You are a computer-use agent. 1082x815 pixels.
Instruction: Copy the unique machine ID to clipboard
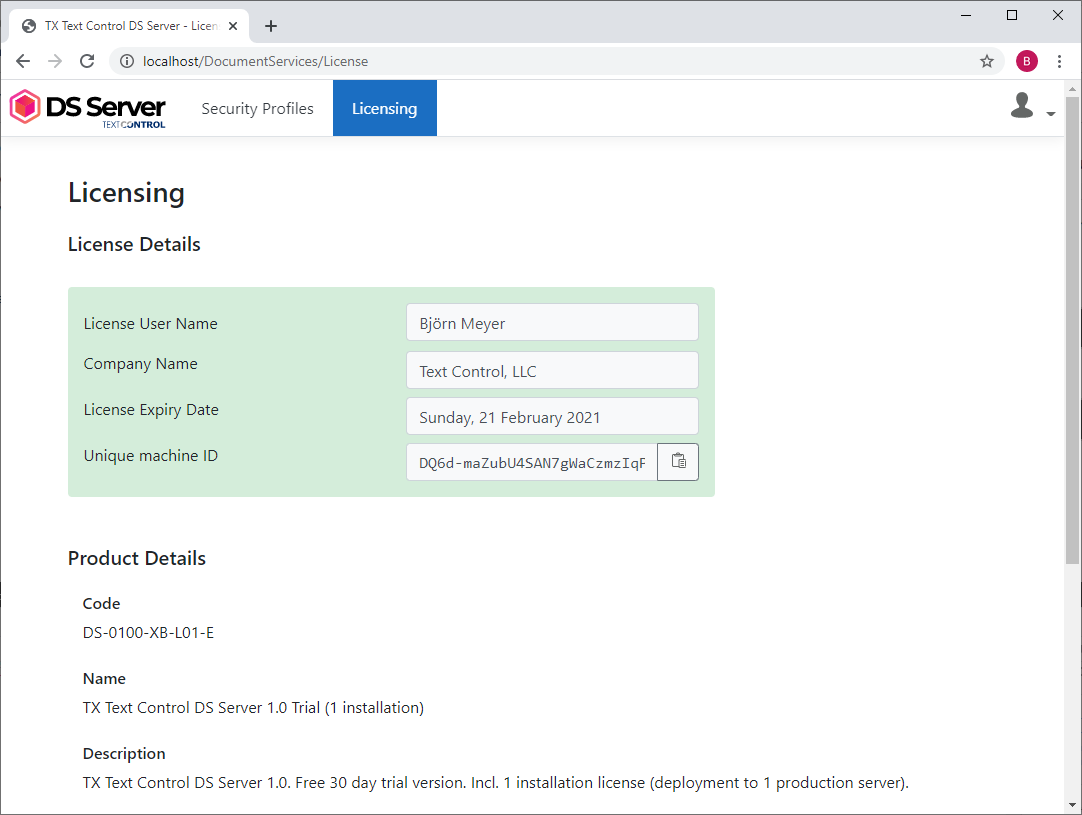click(x=678, y=462)
